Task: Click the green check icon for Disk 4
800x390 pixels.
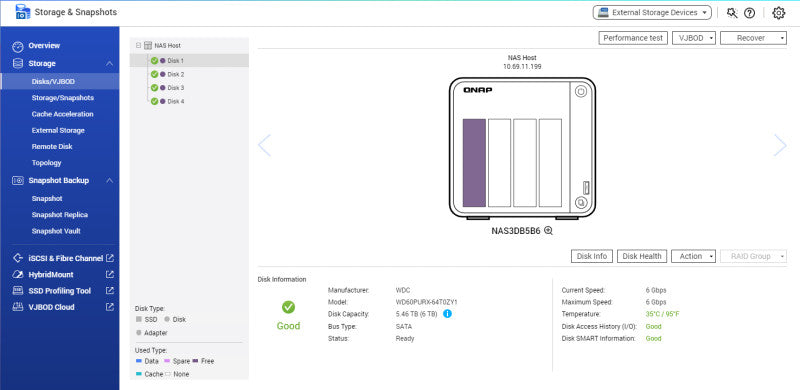Action: (154, 102)
